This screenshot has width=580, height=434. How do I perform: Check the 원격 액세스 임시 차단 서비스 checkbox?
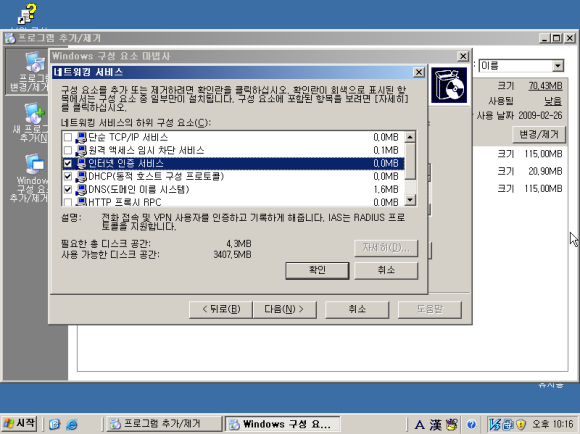pyautogui.click(x=68, y=150)
